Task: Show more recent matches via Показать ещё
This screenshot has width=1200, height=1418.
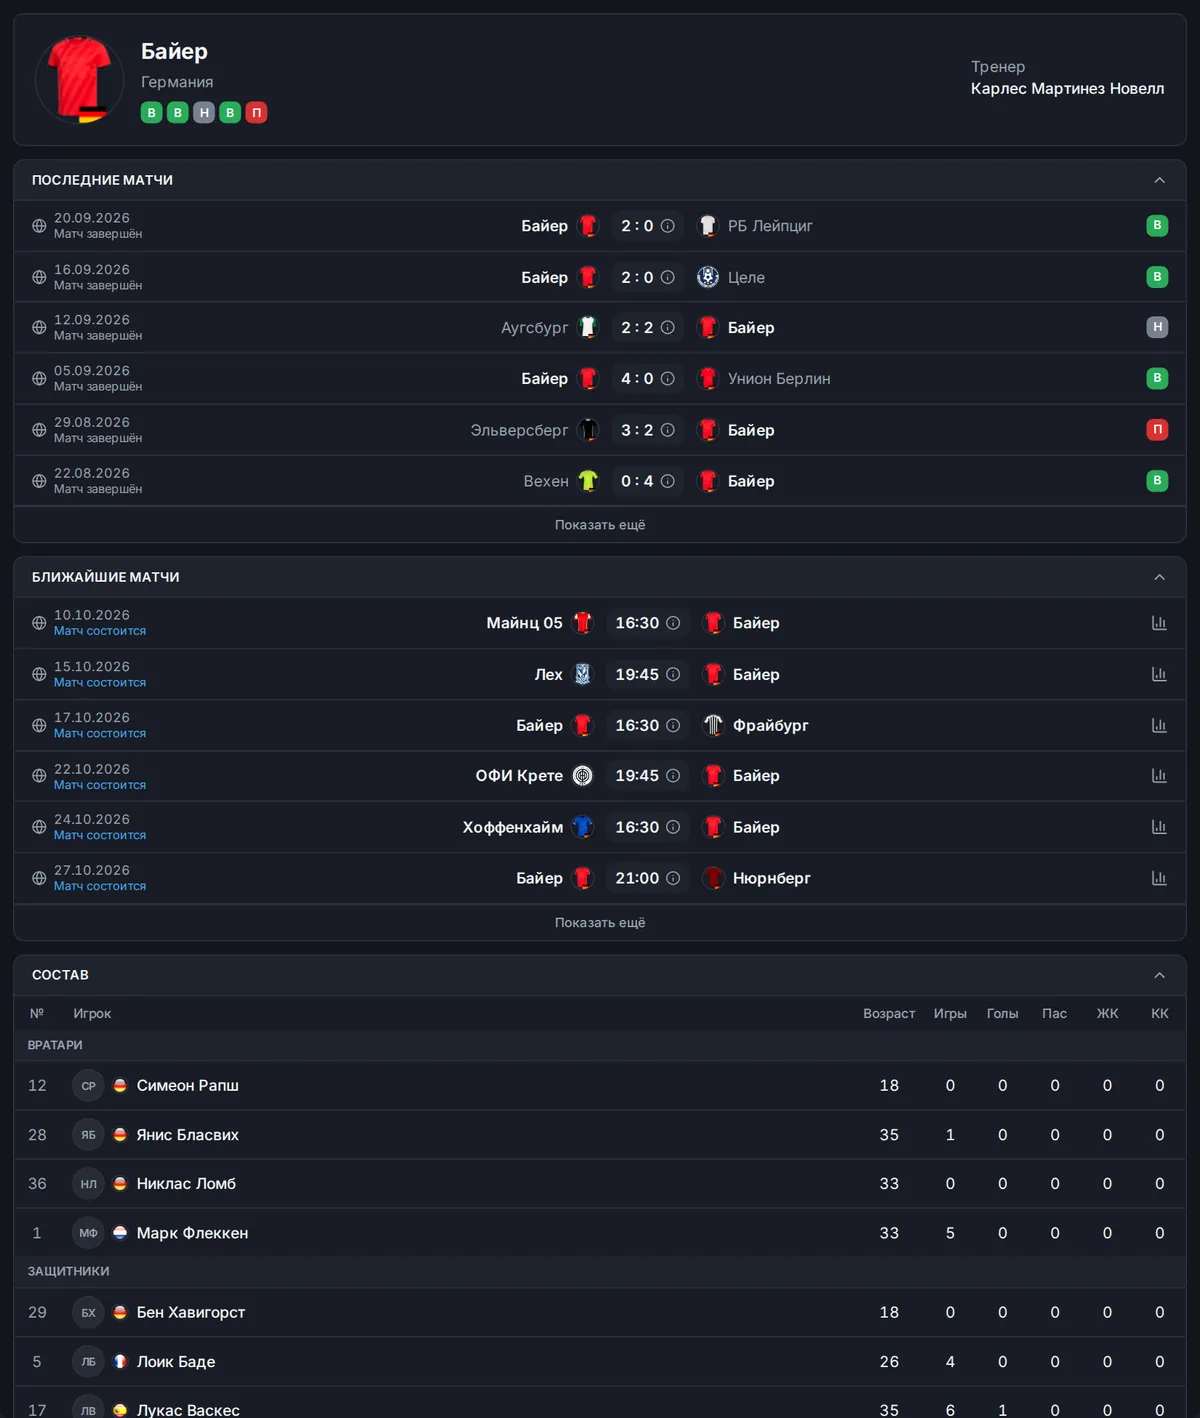Action: point(600,525)
